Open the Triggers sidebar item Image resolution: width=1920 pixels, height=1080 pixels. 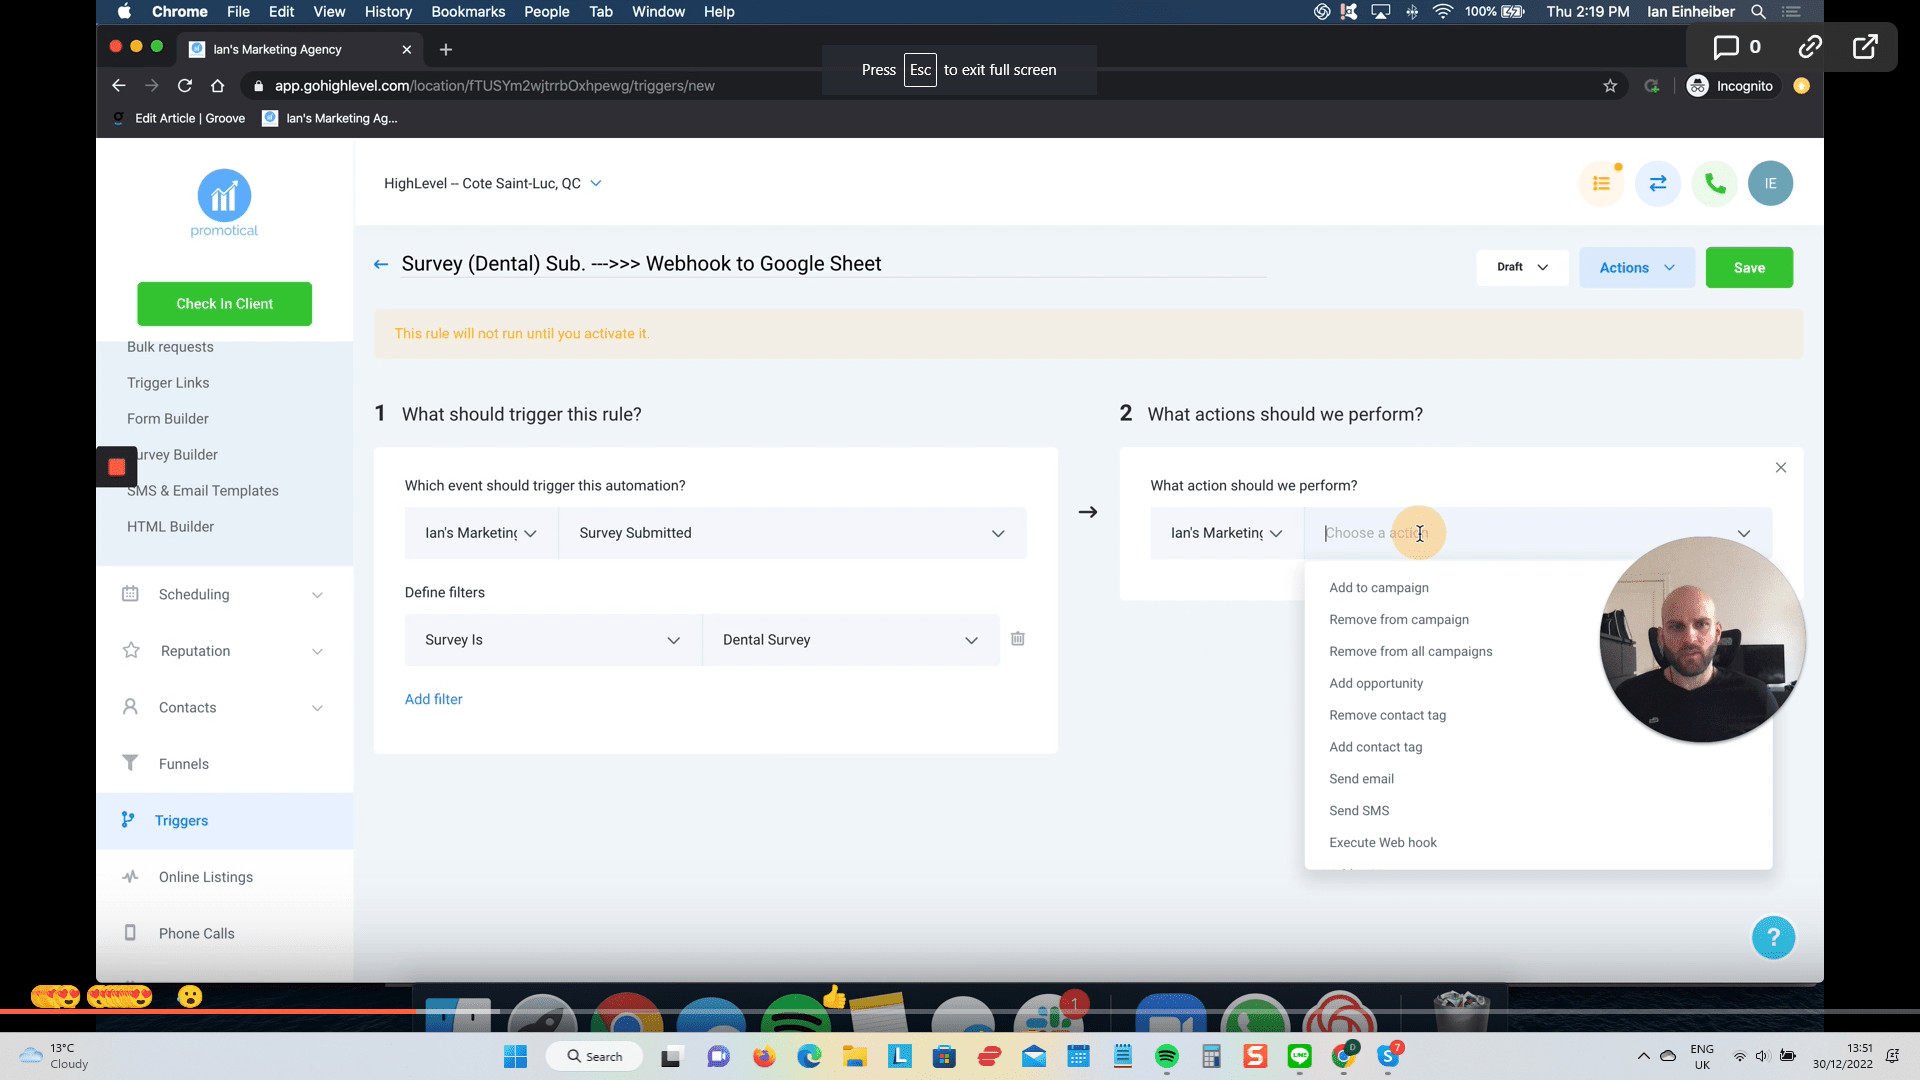225,821
